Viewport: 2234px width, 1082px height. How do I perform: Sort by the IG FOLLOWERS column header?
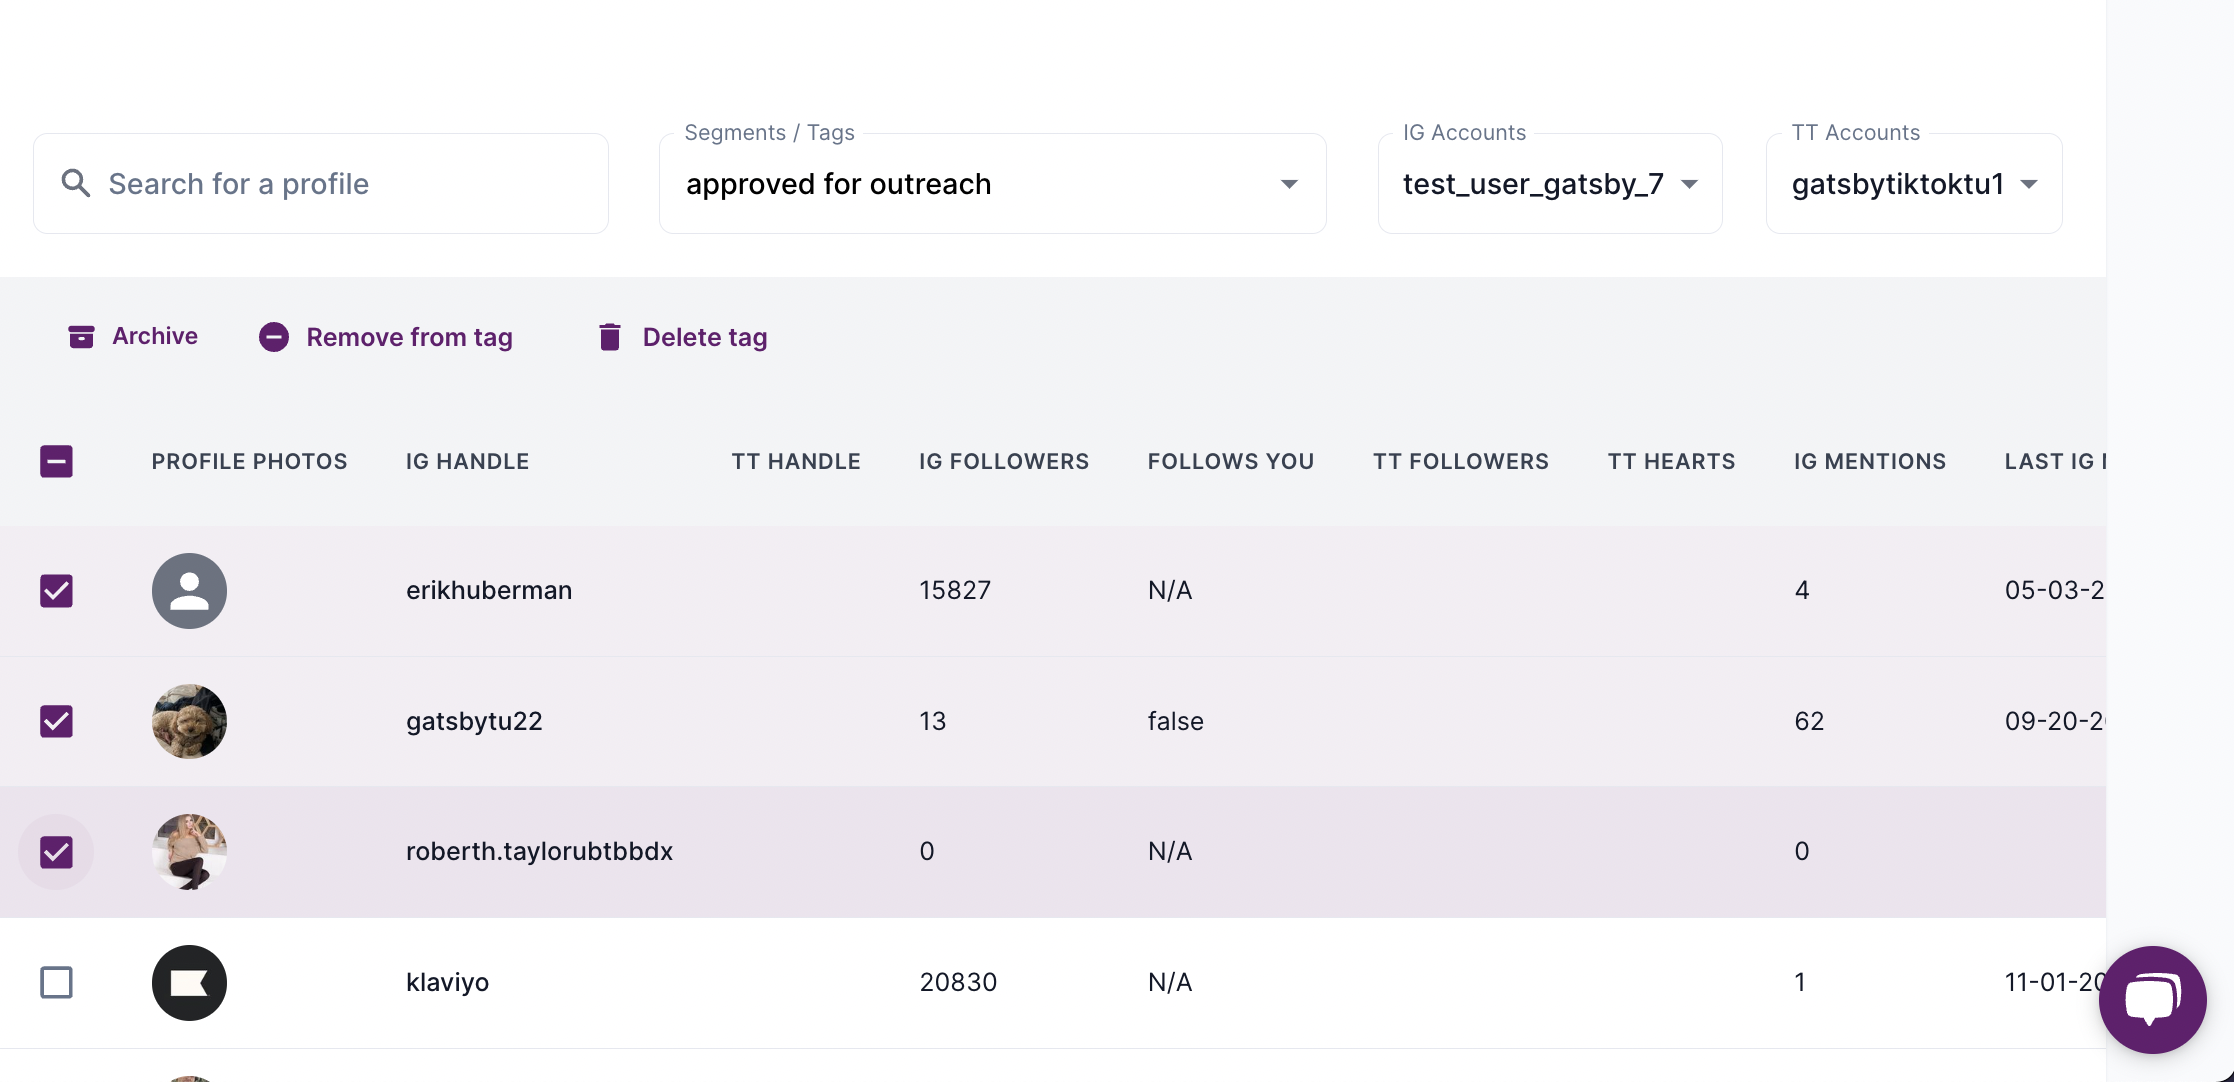(1004, 461)
